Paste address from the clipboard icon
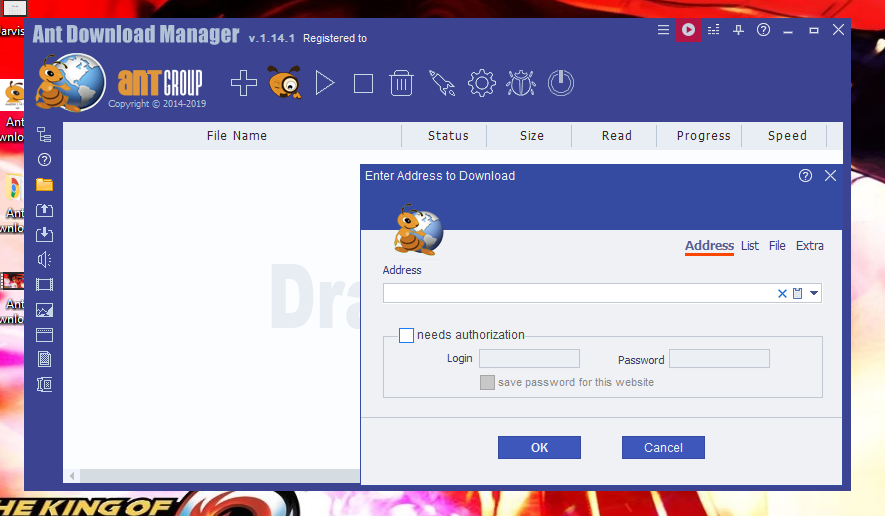 [798, 293]
